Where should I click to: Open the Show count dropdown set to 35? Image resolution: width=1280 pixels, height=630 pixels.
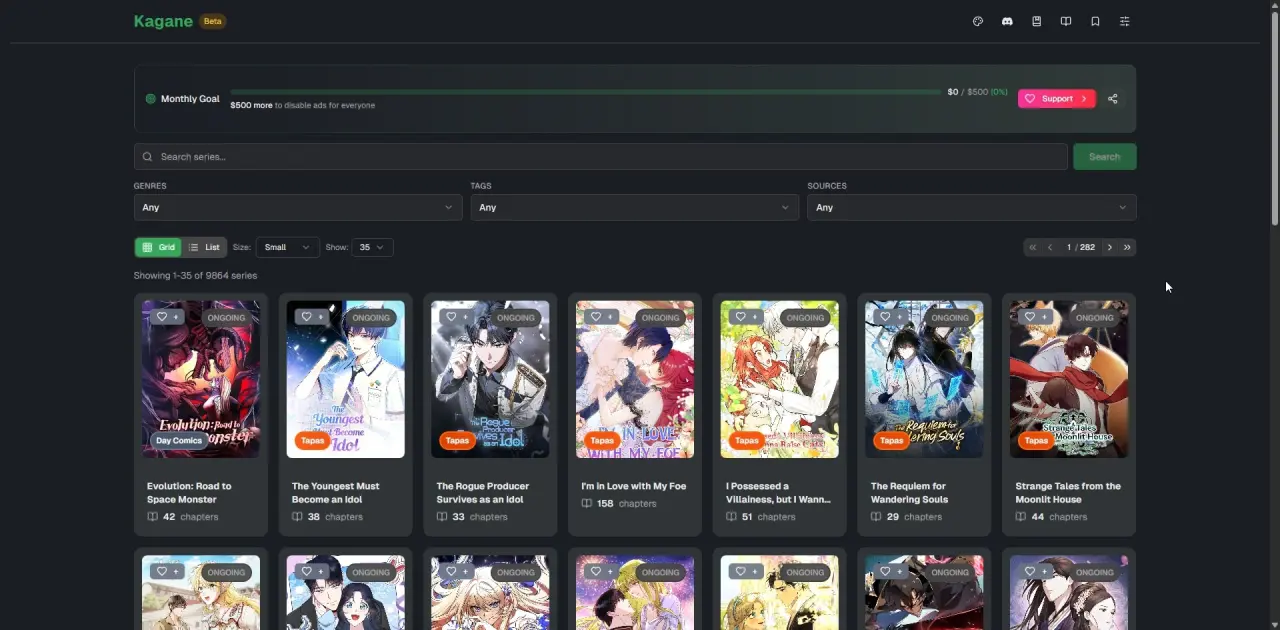(372, 247)
